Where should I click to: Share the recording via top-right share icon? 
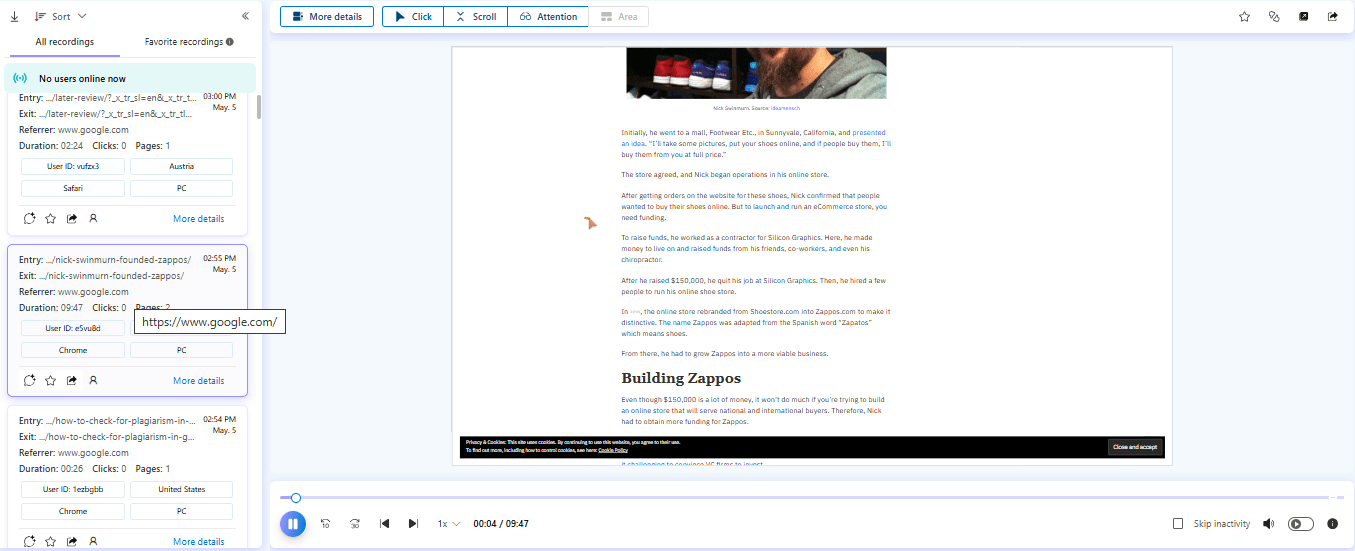click(x=1333, y=17)
